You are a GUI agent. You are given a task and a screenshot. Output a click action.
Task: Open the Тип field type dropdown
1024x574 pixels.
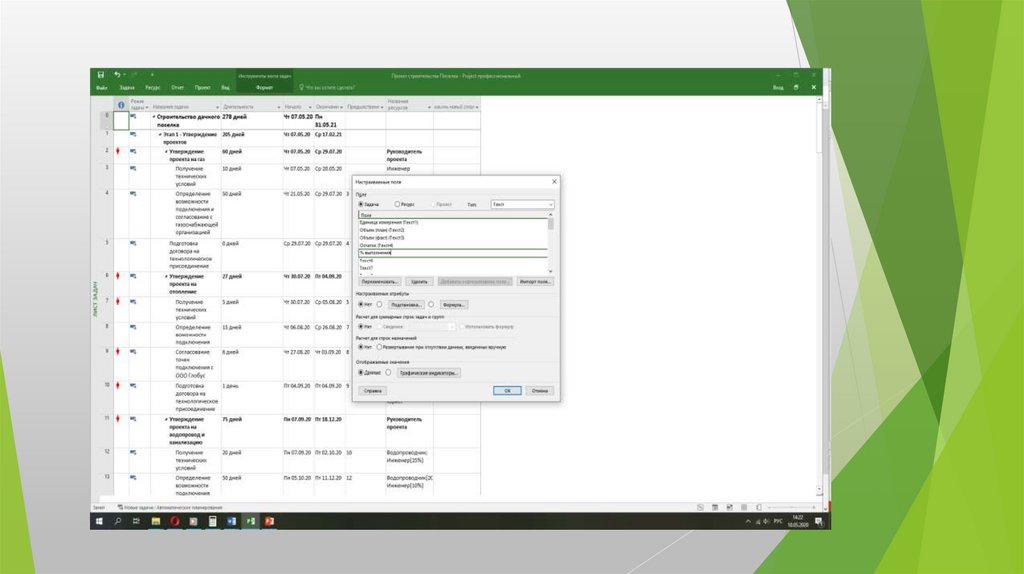[x=549, y=204]
